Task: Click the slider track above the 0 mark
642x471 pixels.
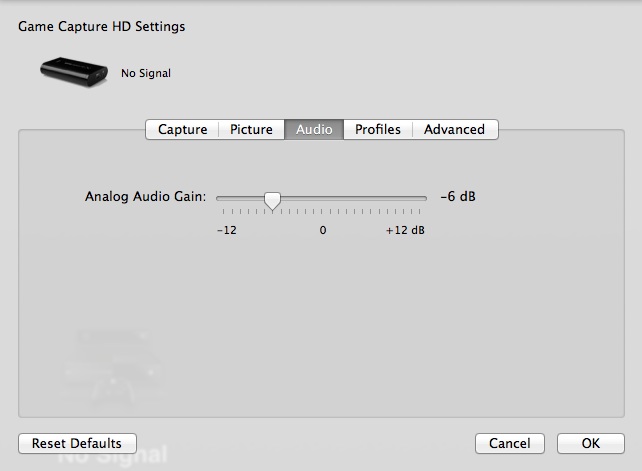Action: coord(323,198)
